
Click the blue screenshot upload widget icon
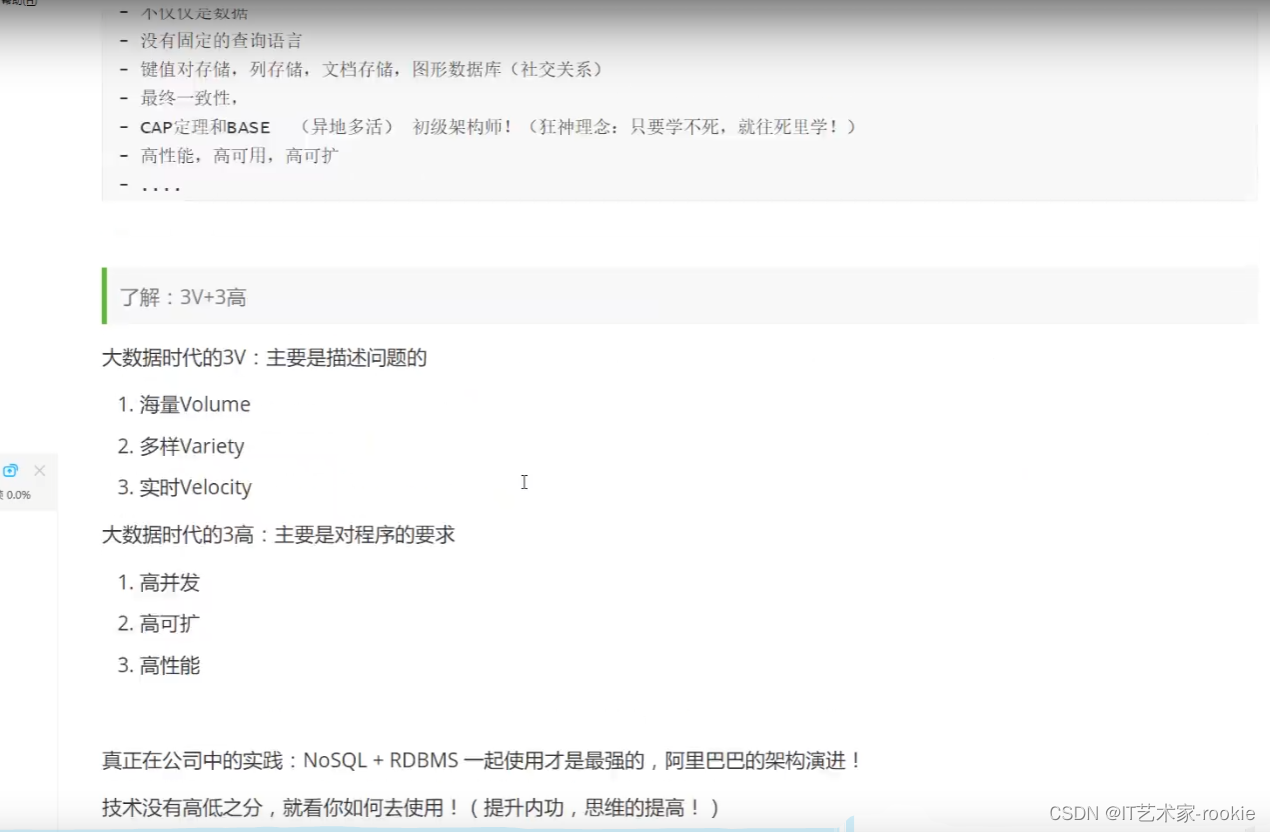(x=11, y=469)
